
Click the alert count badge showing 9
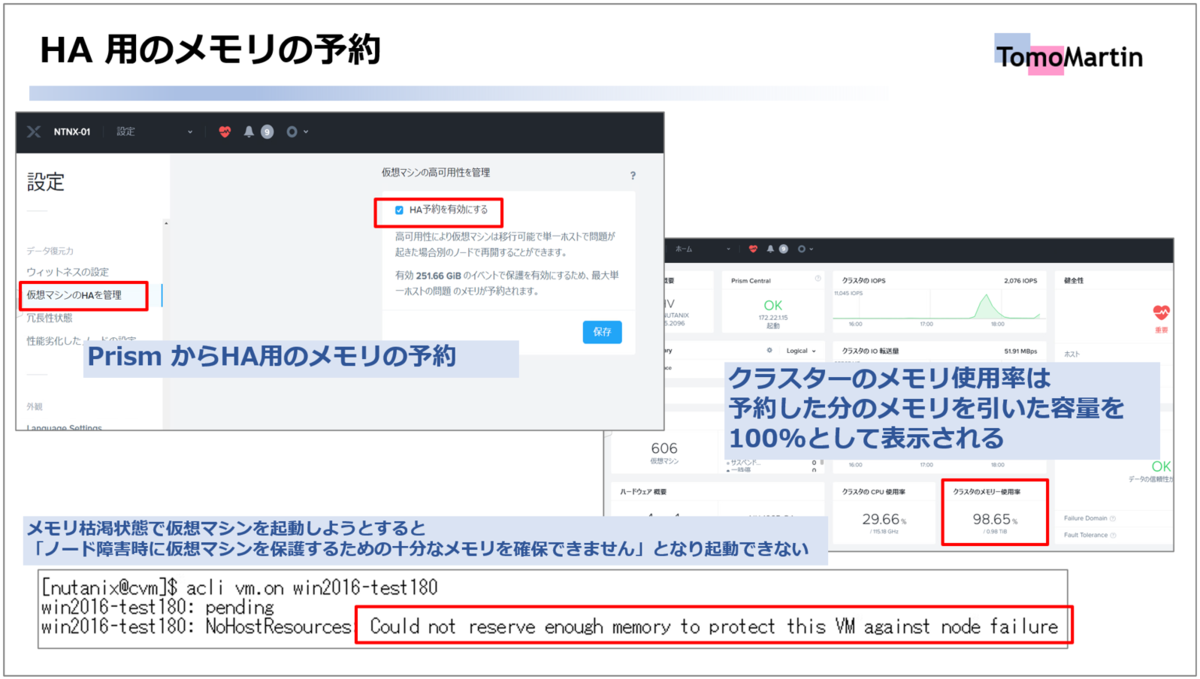tap(267, 131)
